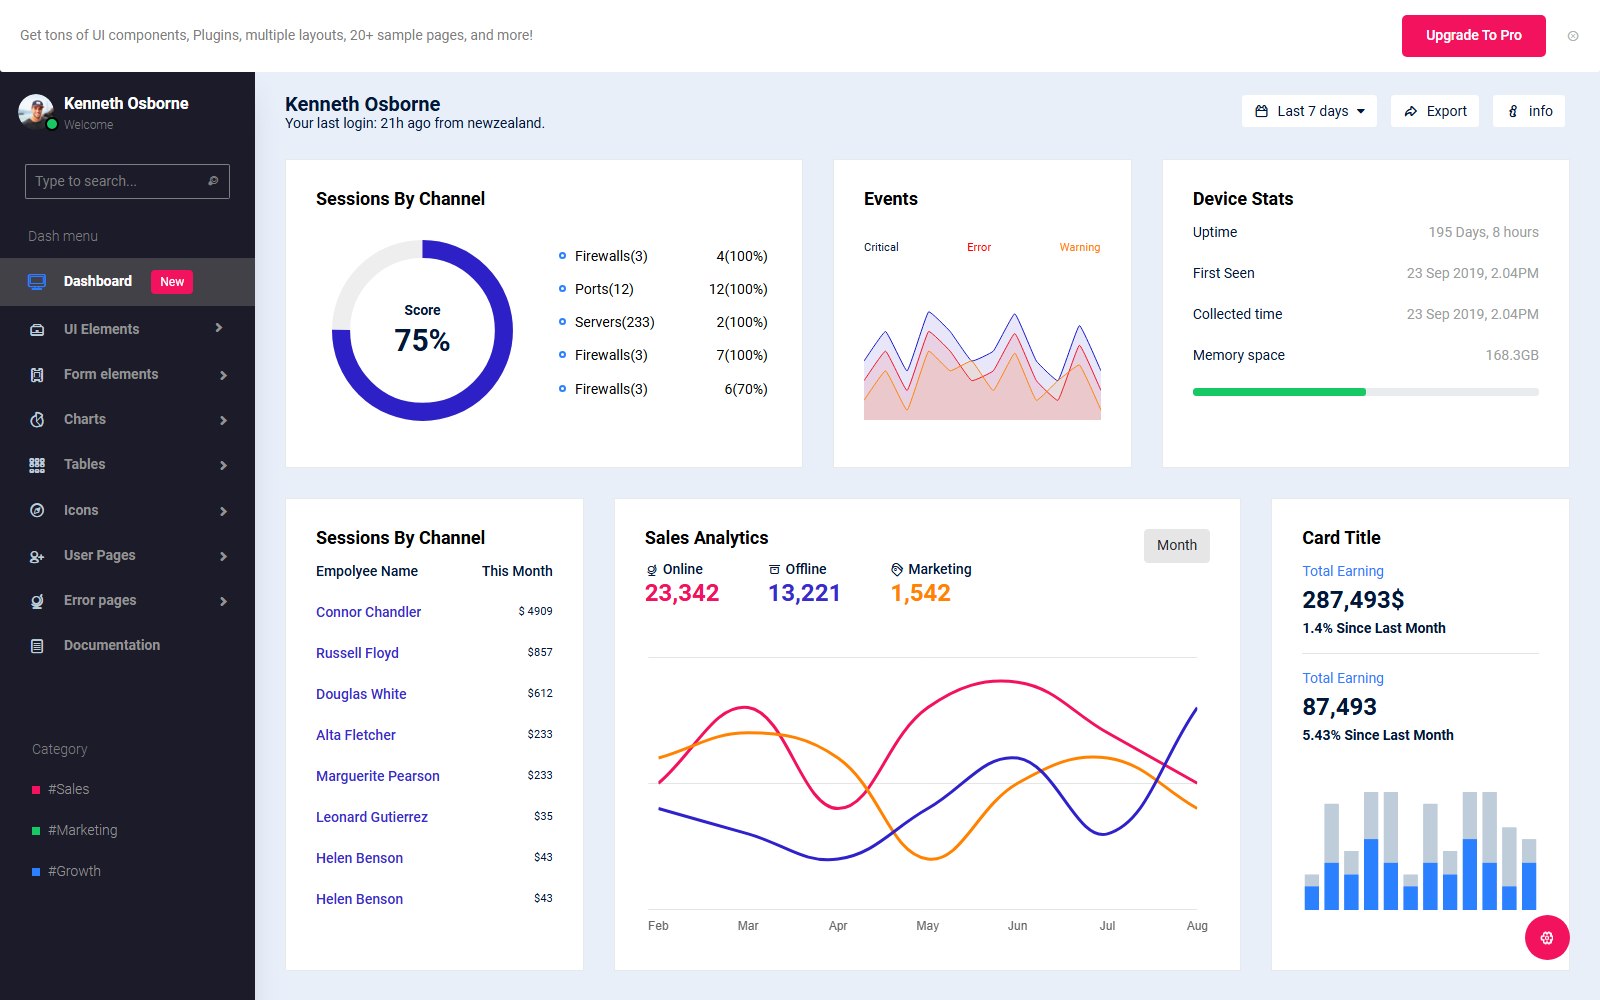
Task: Select the #Growth category
Action: tap(67, 871)
